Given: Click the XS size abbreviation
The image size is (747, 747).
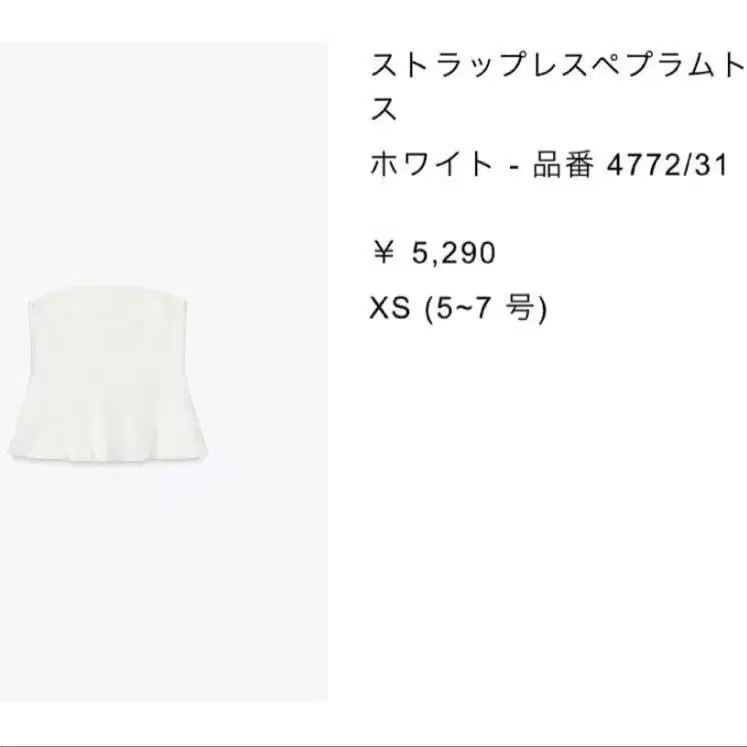Looking at the screenshot, I should tap(390, 308).
